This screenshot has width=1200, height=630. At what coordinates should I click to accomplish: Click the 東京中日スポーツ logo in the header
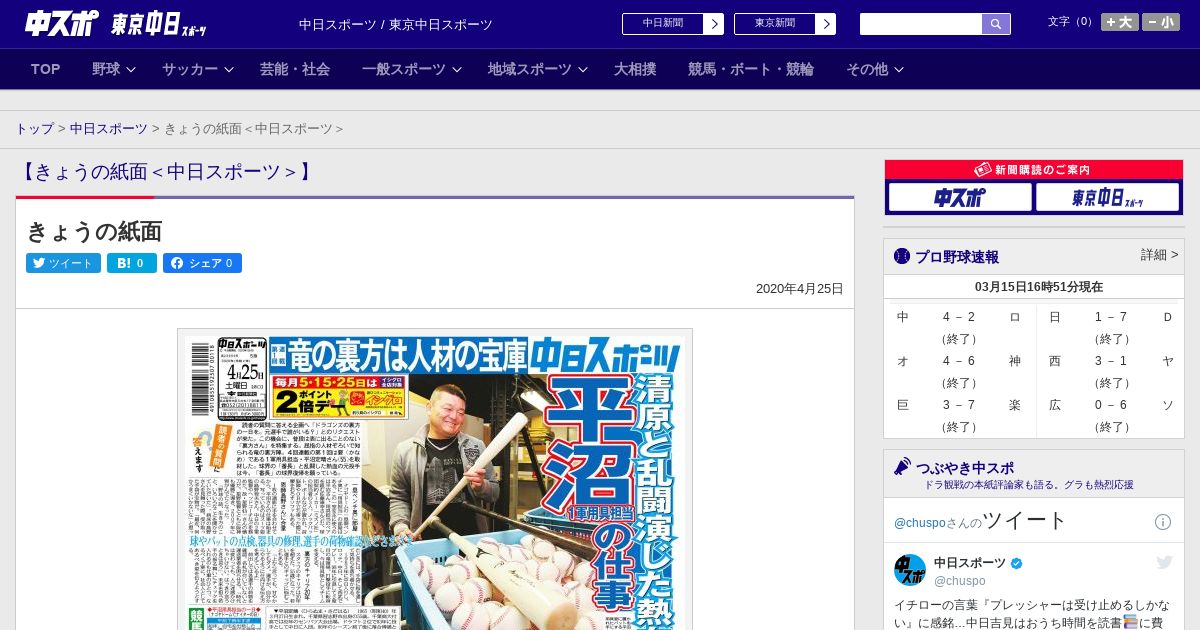pyautogui.click(x=158, y=25)
